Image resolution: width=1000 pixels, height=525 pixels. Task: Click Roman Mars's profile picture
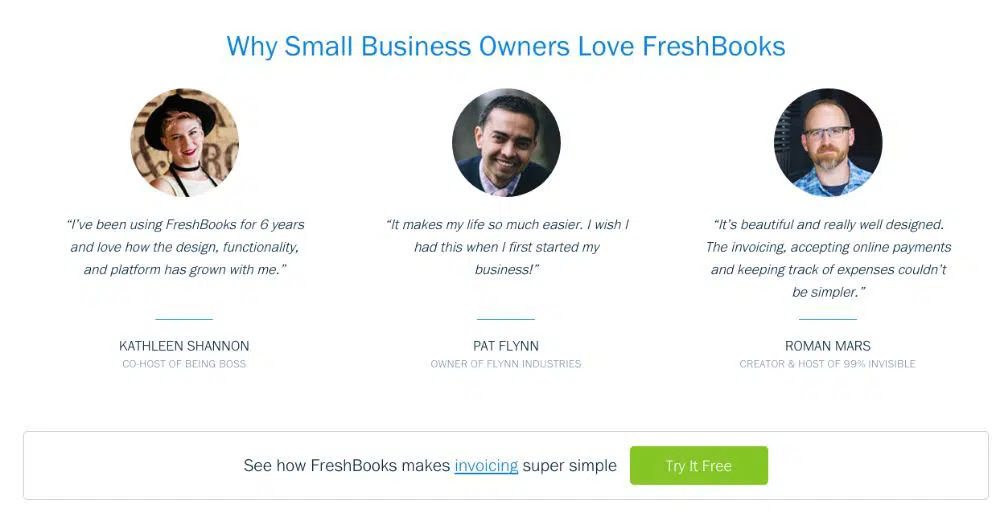(828, 142)
